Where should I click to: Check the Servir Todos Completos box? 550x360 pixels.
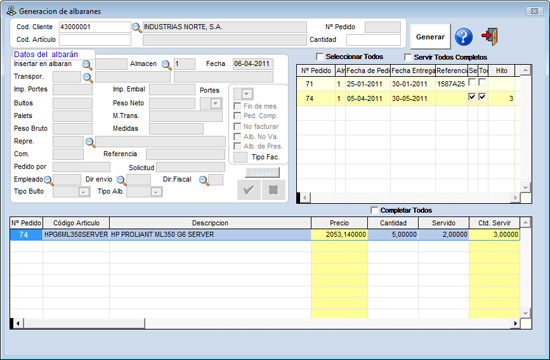click(x=408, y=57)
